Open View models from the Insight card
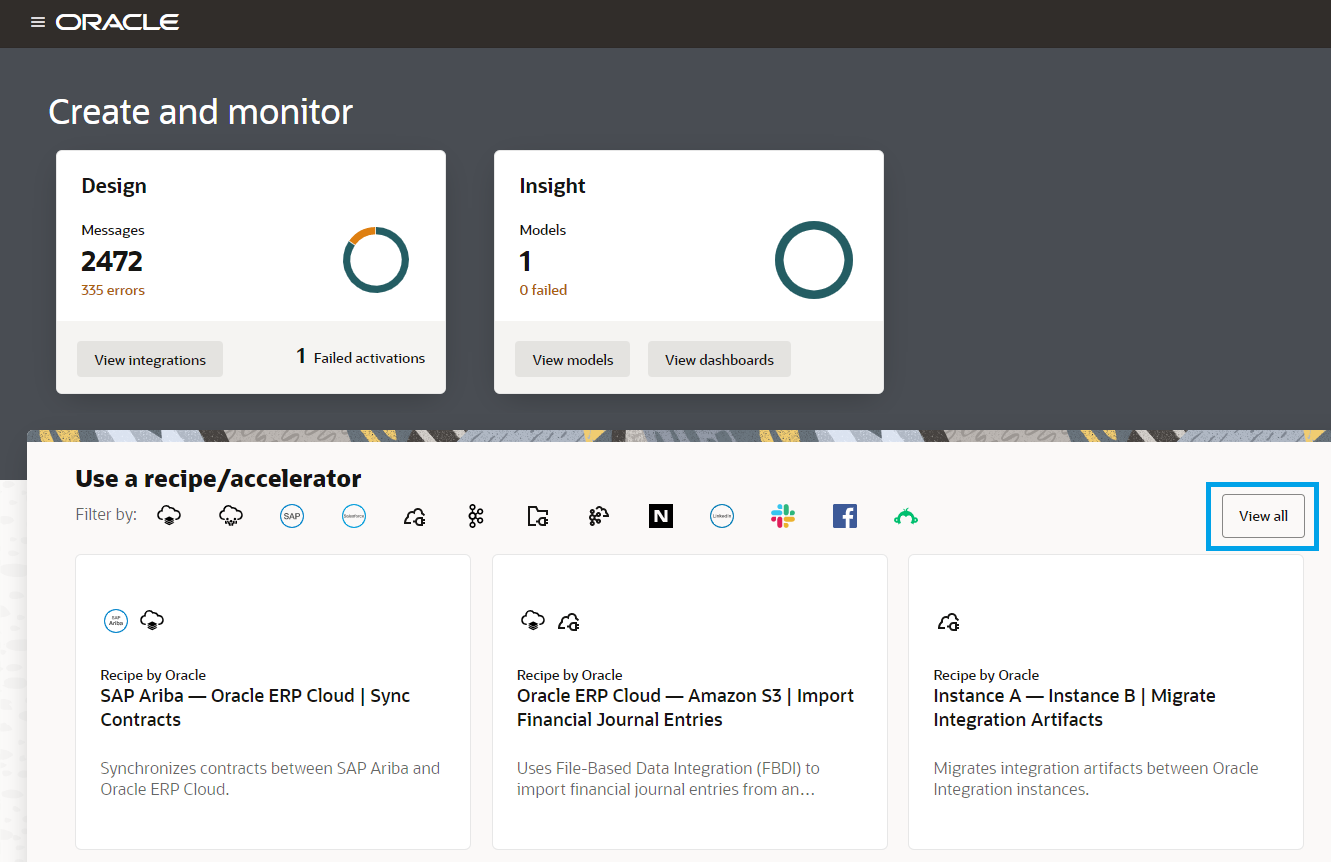This screenshot has width=1331, height=862. (x=572, y=358)
